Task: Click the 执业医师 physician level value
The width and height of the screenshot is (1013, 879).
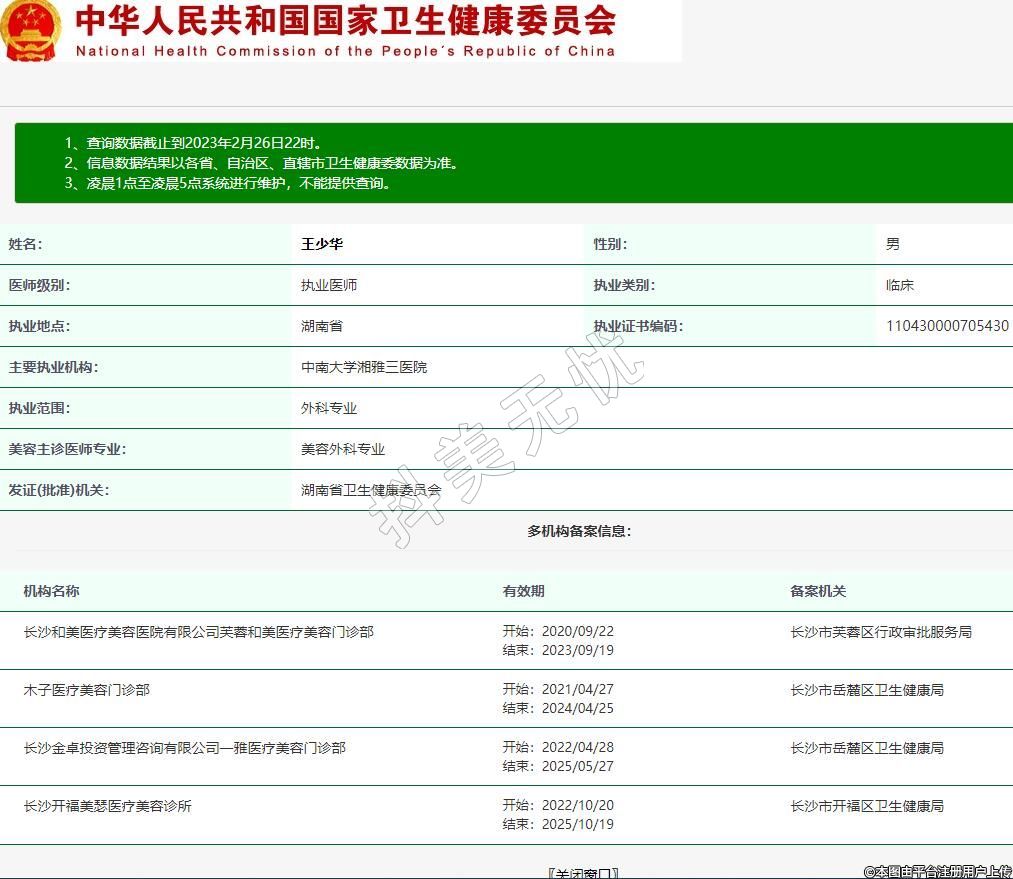Action: (329, 285)
